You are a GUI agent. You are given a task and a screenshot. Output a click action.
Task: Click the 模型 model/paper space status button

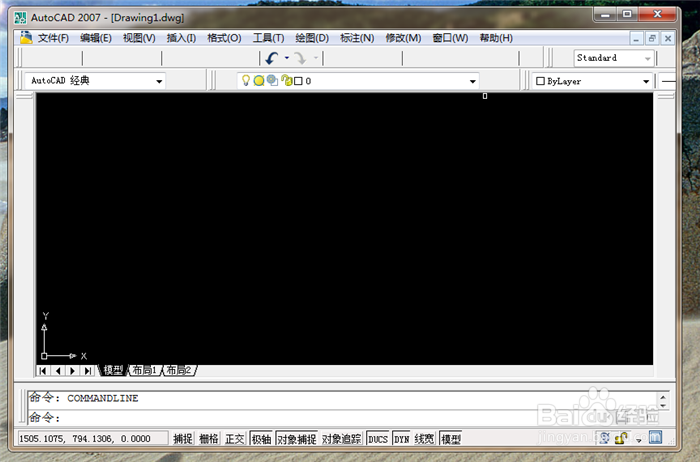[x=451, y=439]
